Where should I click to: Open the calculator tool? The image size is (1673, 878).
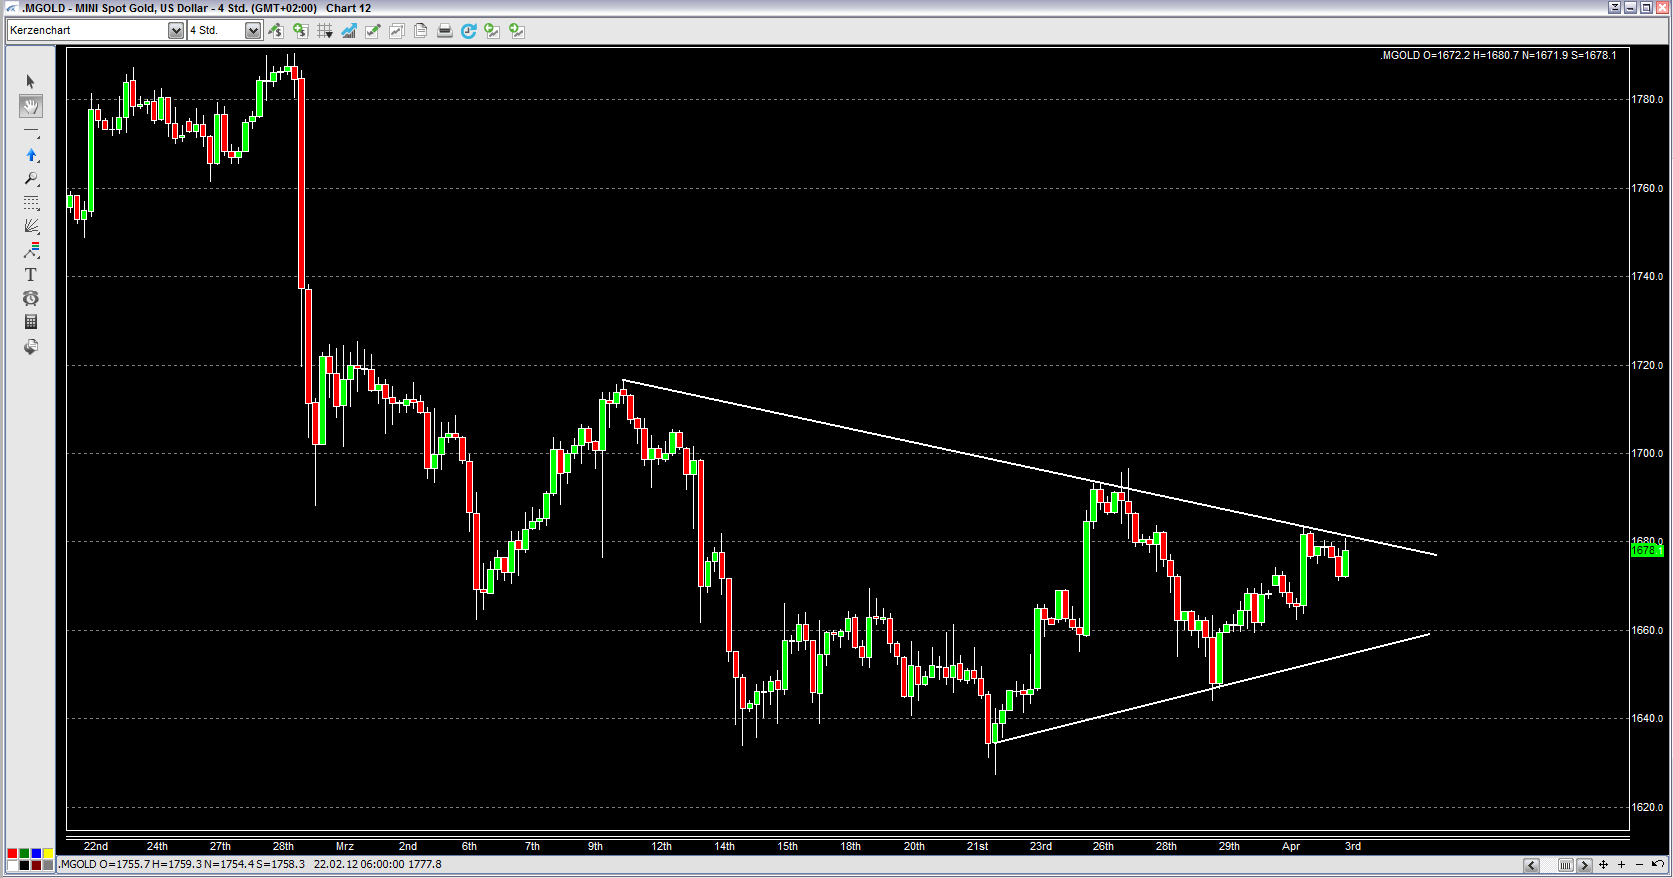31,322
